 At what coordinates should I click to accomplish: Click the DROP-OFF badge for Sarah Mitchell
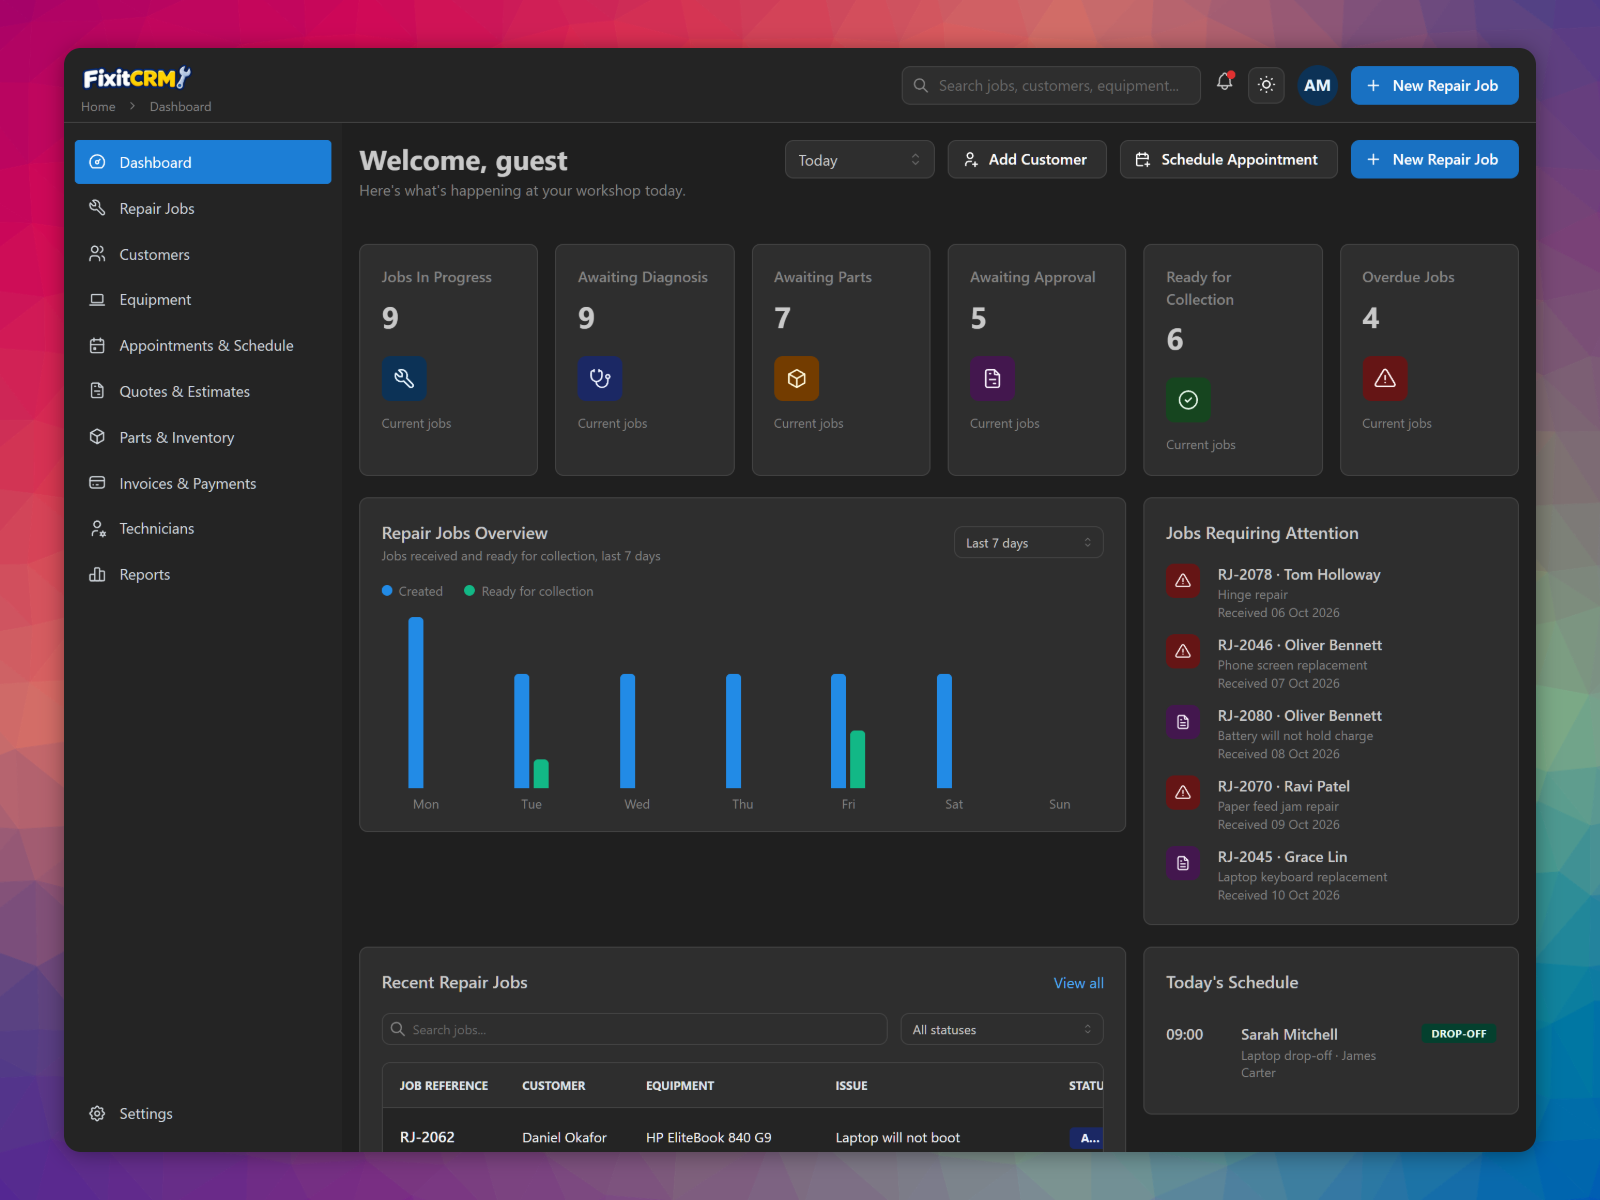[x=1458, y=1034]
